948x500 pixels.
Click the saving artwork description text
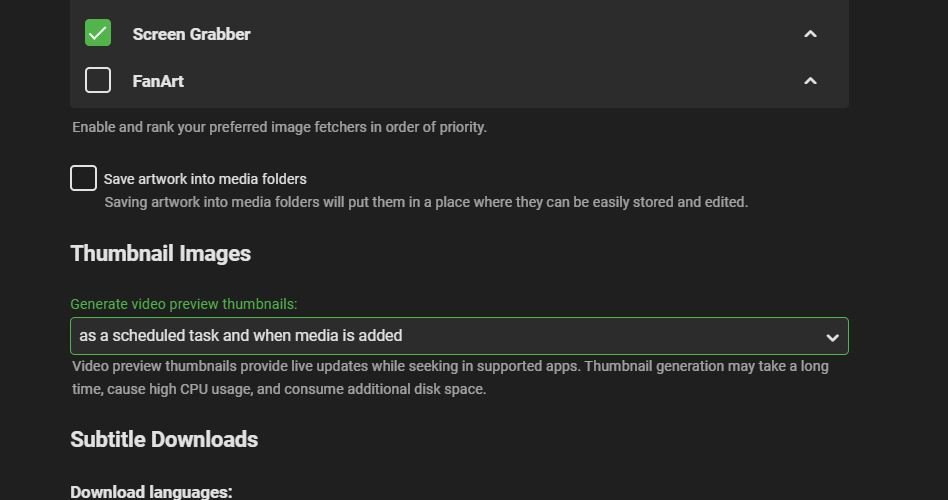tap(426, 202)
